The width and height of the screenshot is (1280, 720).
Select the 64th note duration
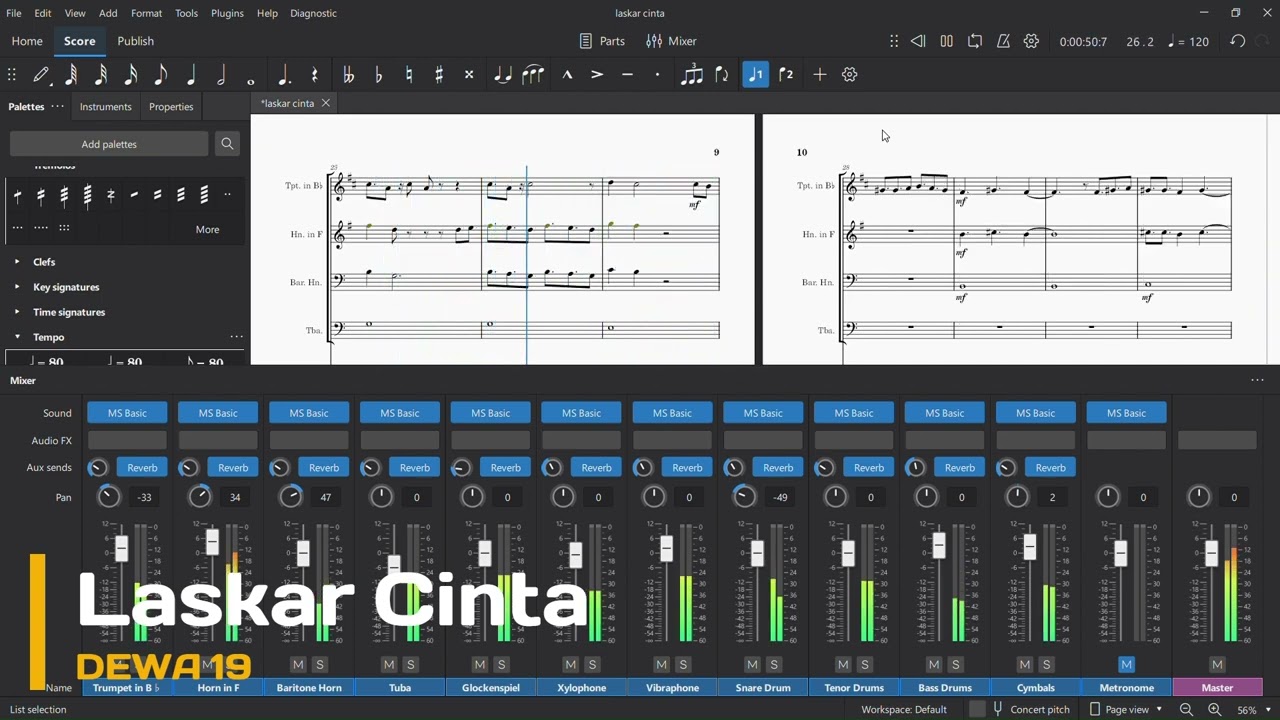[71, 75]
